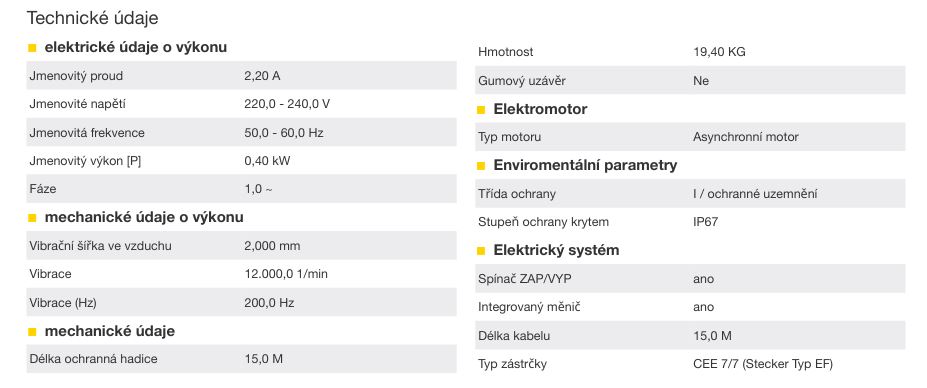Image resolution: width=927 pixels, height=388 pixels.
Task: Click the Fáze row label
Action: (x=43, y=189)
